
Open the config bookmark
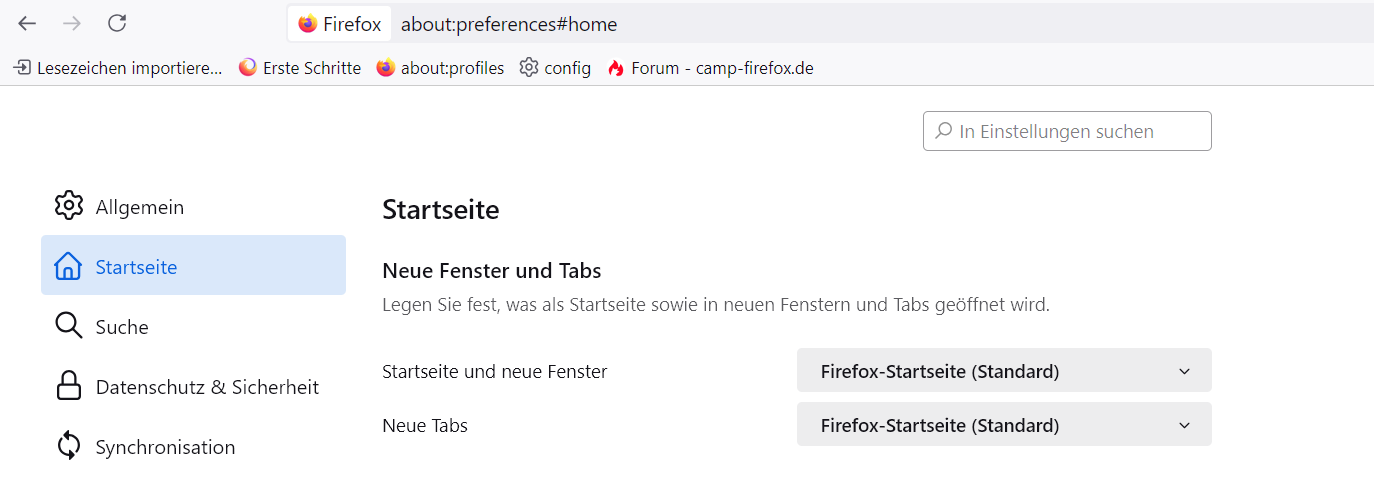point(555,68)
